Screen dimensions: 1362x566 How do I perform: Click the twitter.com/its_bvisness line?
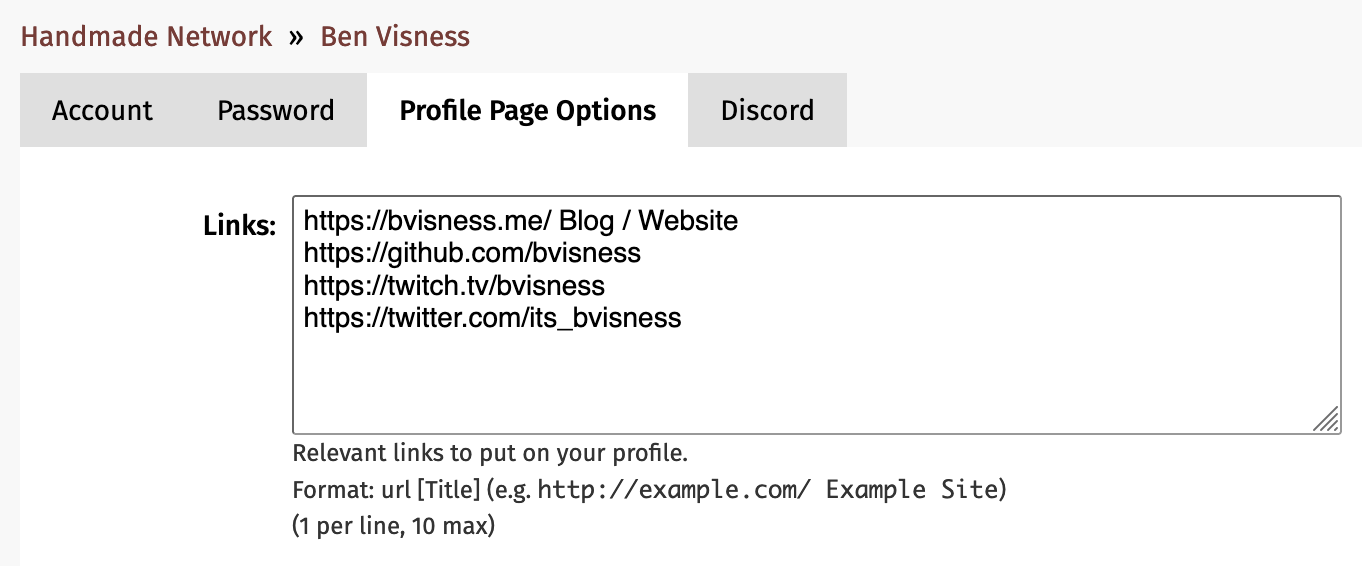492,319
